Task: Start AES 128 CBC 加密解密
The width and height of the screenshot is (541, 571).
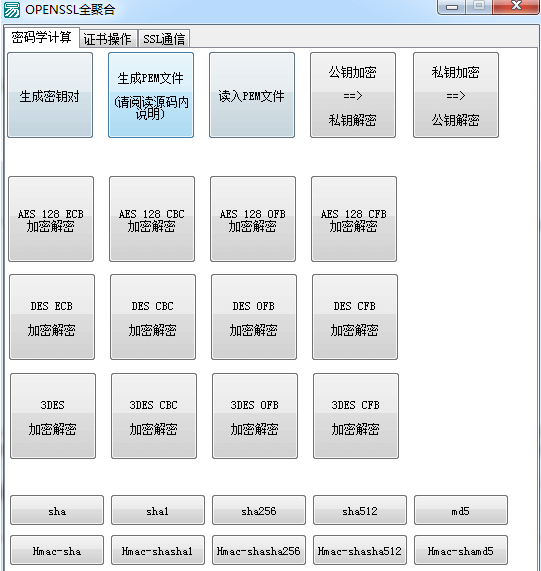Action: tap(152, 219)
